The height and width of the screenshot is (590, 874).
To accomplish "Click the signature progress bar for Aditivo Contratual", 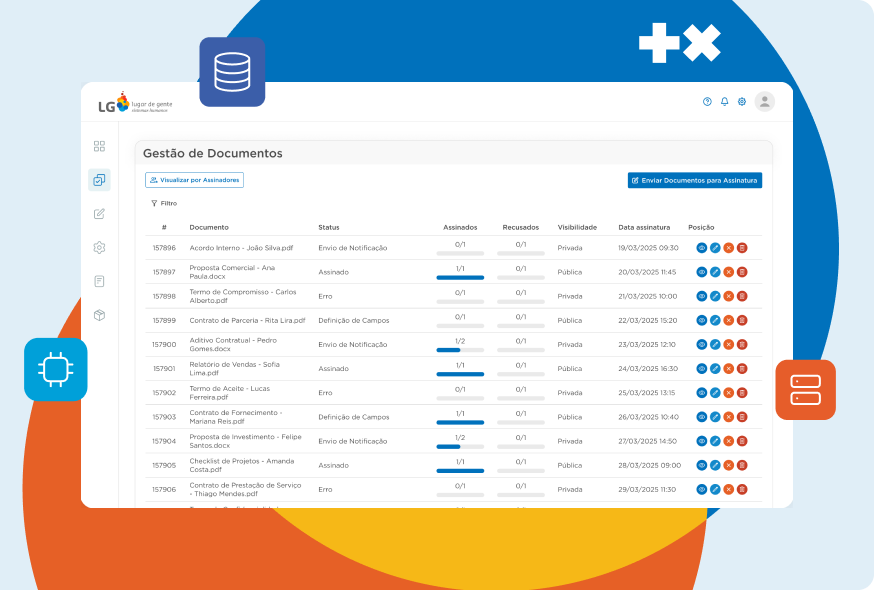I will click(460, 349).
